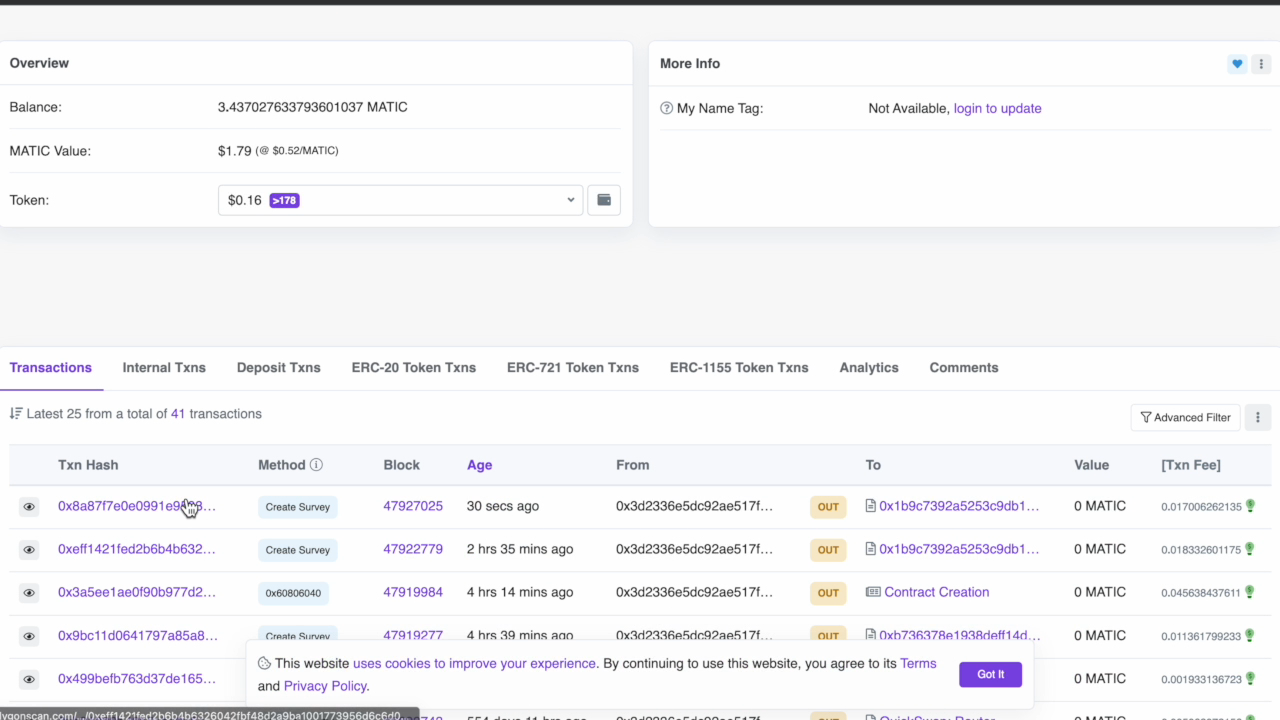Open transaction hash 0xeff1421fed2b6b4b632
1280x720 pixels.
[137, 549]
